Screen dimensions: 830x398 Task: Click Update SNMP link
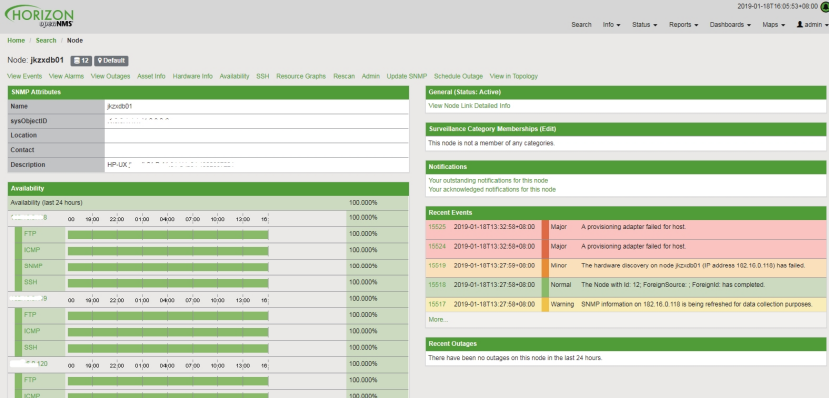(407, 77)
